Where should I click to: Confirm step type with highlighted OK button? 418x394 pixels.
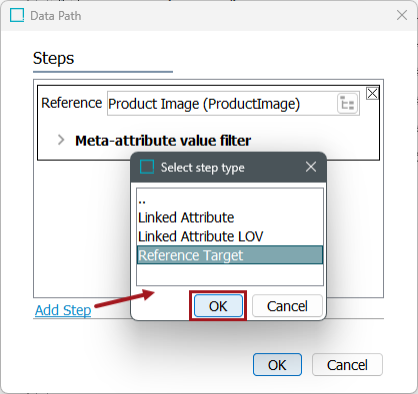point(218,306)
